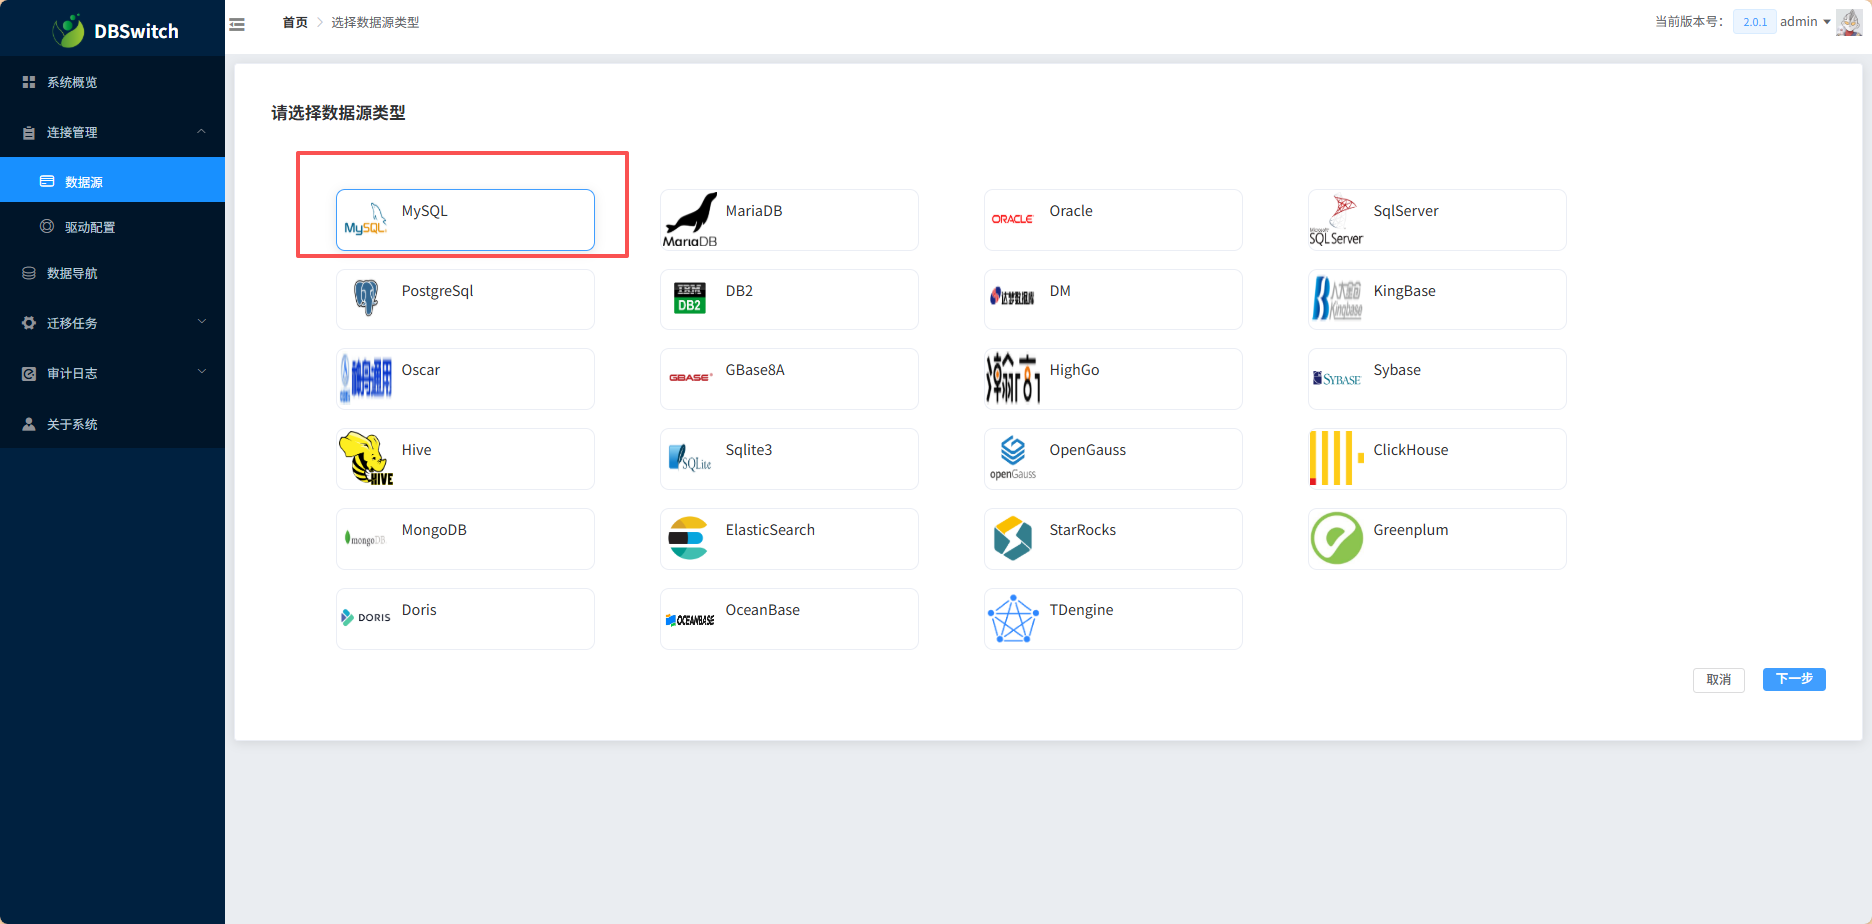
Task: Click the IBM DB2 logo icon
Action: click(x=689, y=298)
